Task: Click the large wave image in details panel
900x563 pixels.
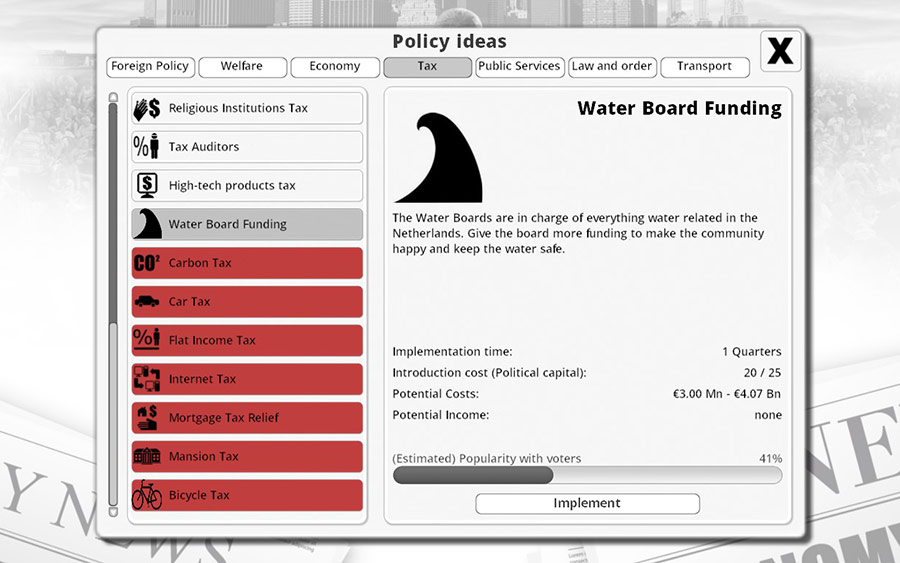Action: point(439,158)
